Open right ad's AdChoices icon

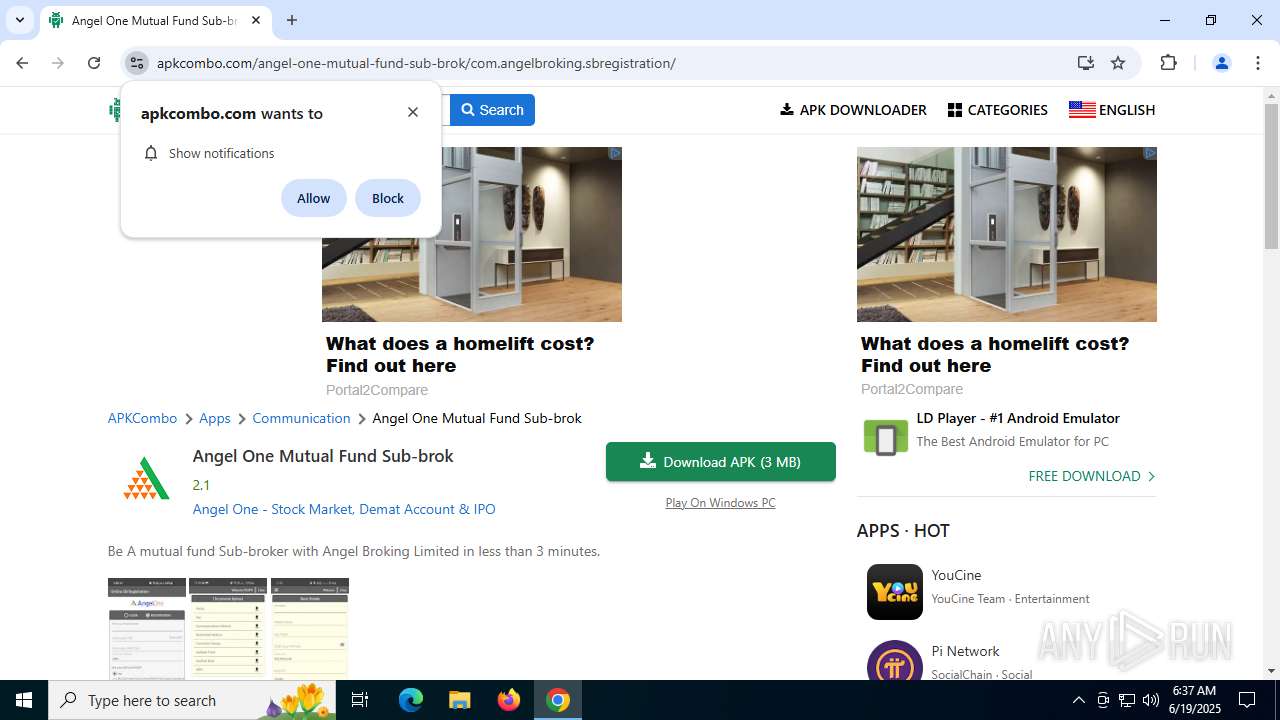pos(1151,153)
